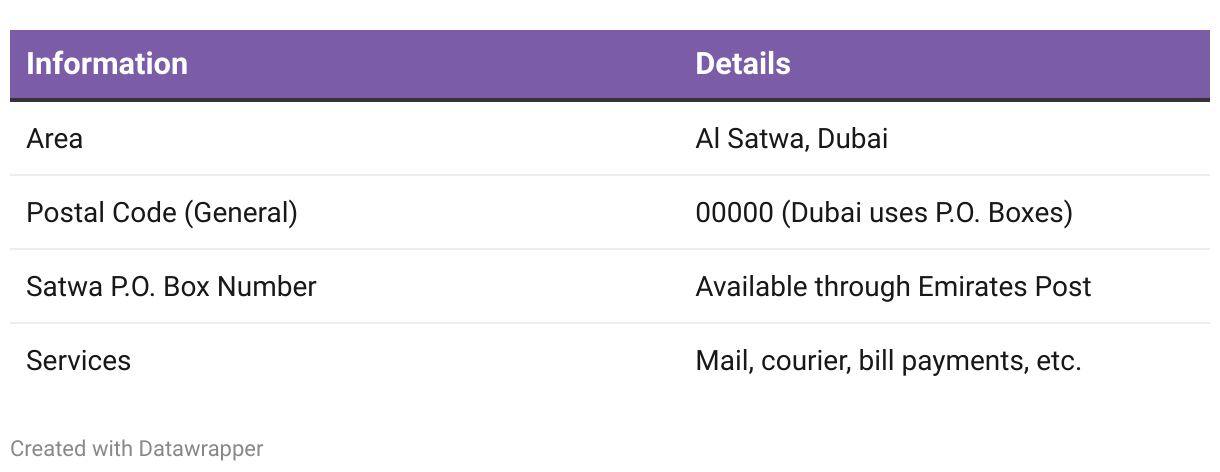This screenshot has height=472, width=1220.
Task: Click Mail, courier, bill payments cell
Action: click(x=888, y=361)
